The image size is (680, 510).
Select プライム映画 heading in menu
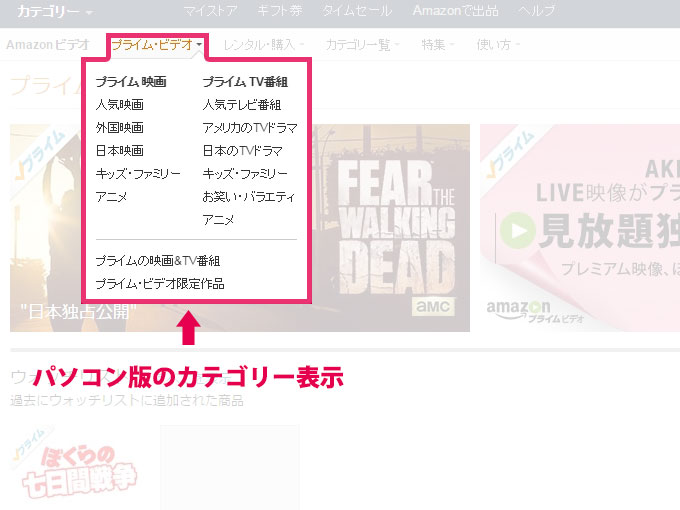coord(131,82)
